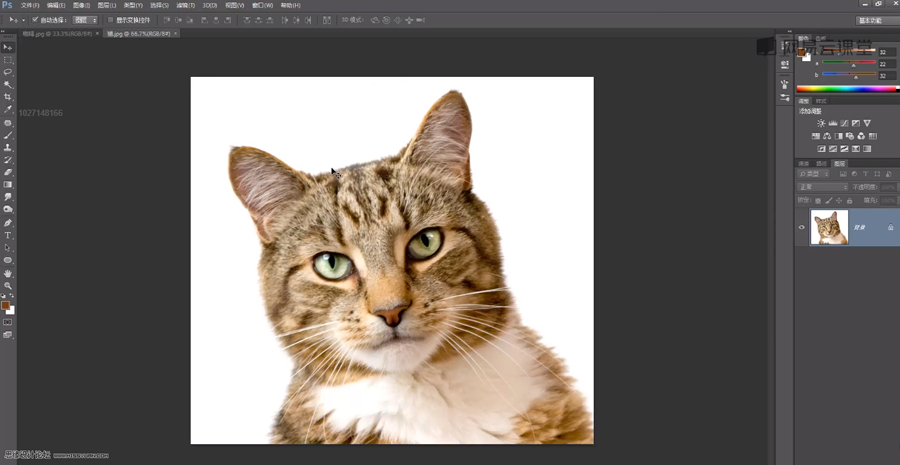900x465 pixels.
Task: Open the 窗口(W) menu
Action: point(263,5)
